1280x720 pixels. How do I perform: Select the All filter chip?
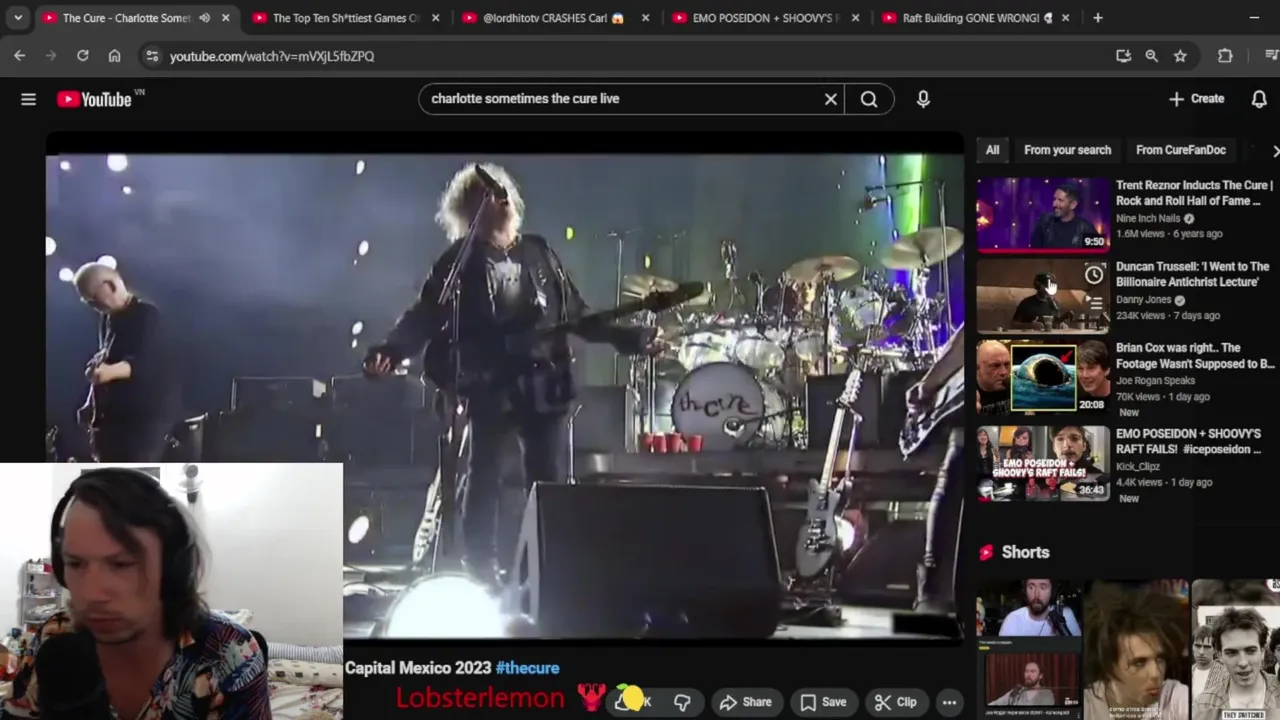coord(992,150)
